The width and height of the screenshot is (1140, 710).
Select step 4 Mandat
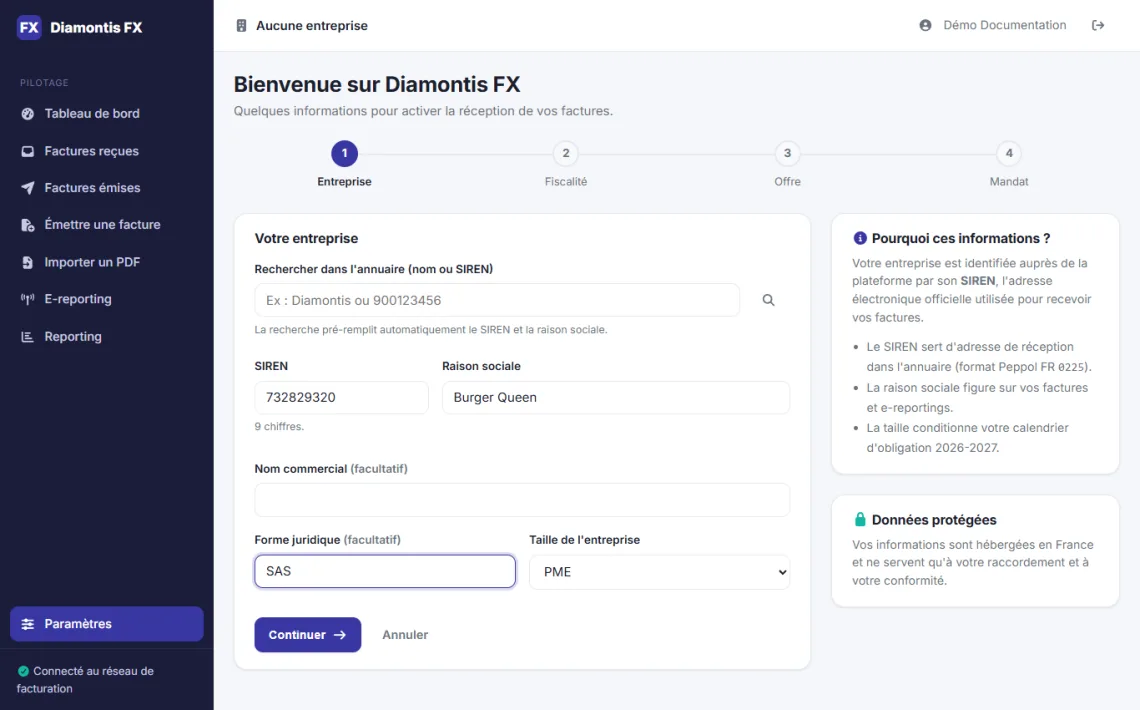1009,153
